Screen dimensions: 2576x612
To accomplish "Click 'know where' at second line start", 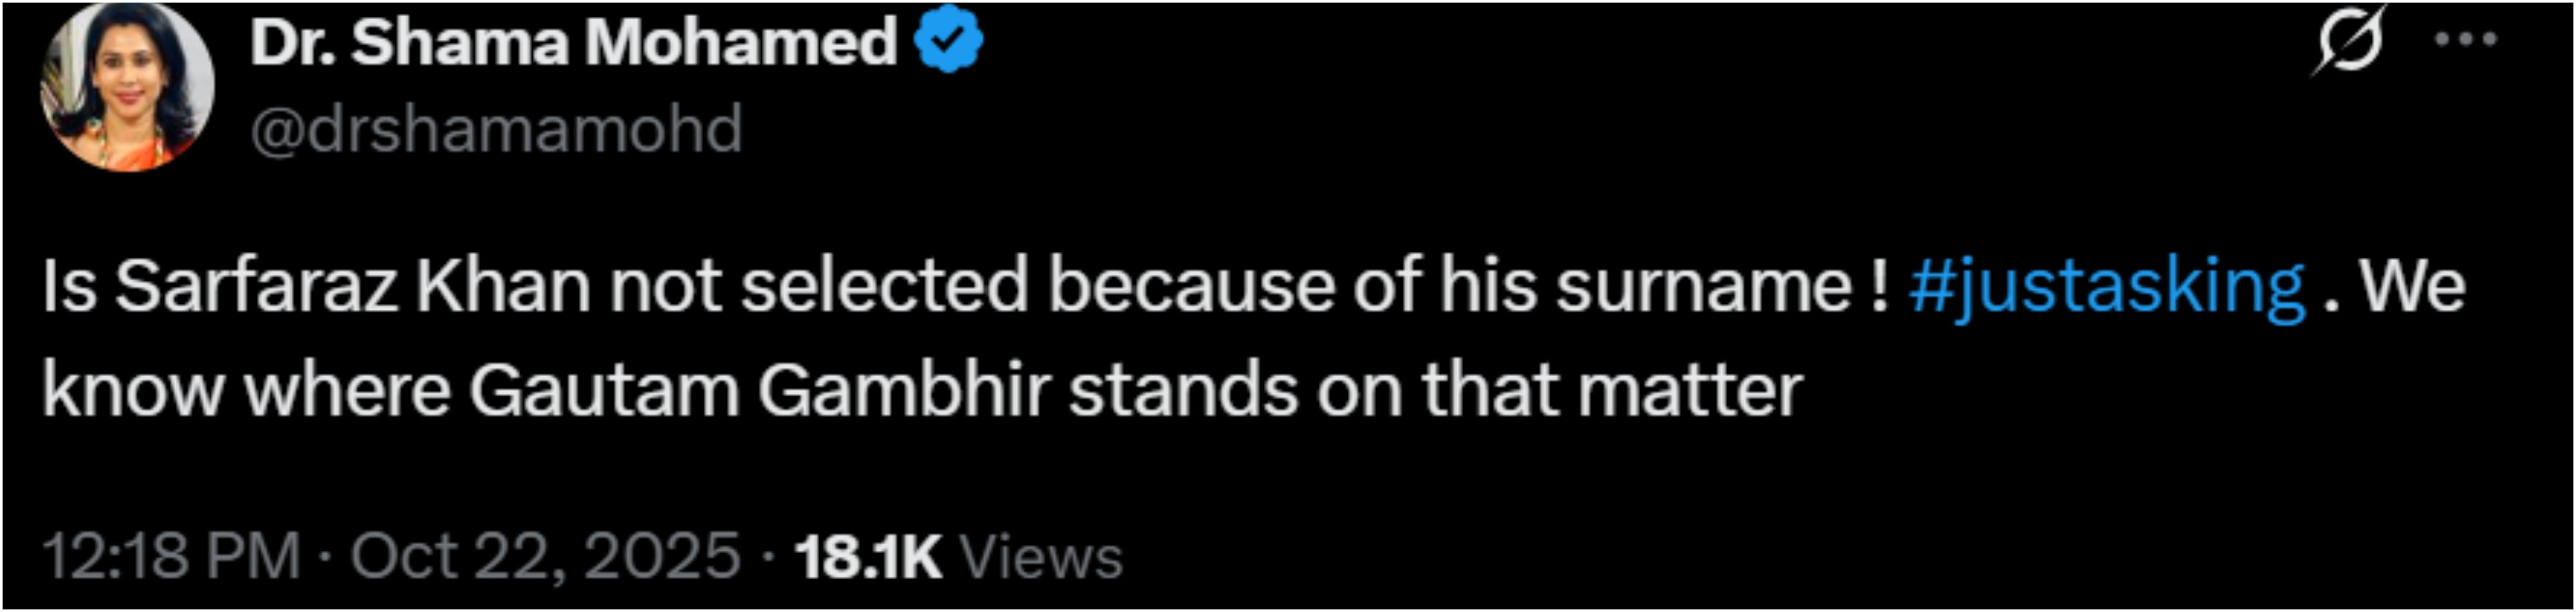I will click(x=246, y=390).
